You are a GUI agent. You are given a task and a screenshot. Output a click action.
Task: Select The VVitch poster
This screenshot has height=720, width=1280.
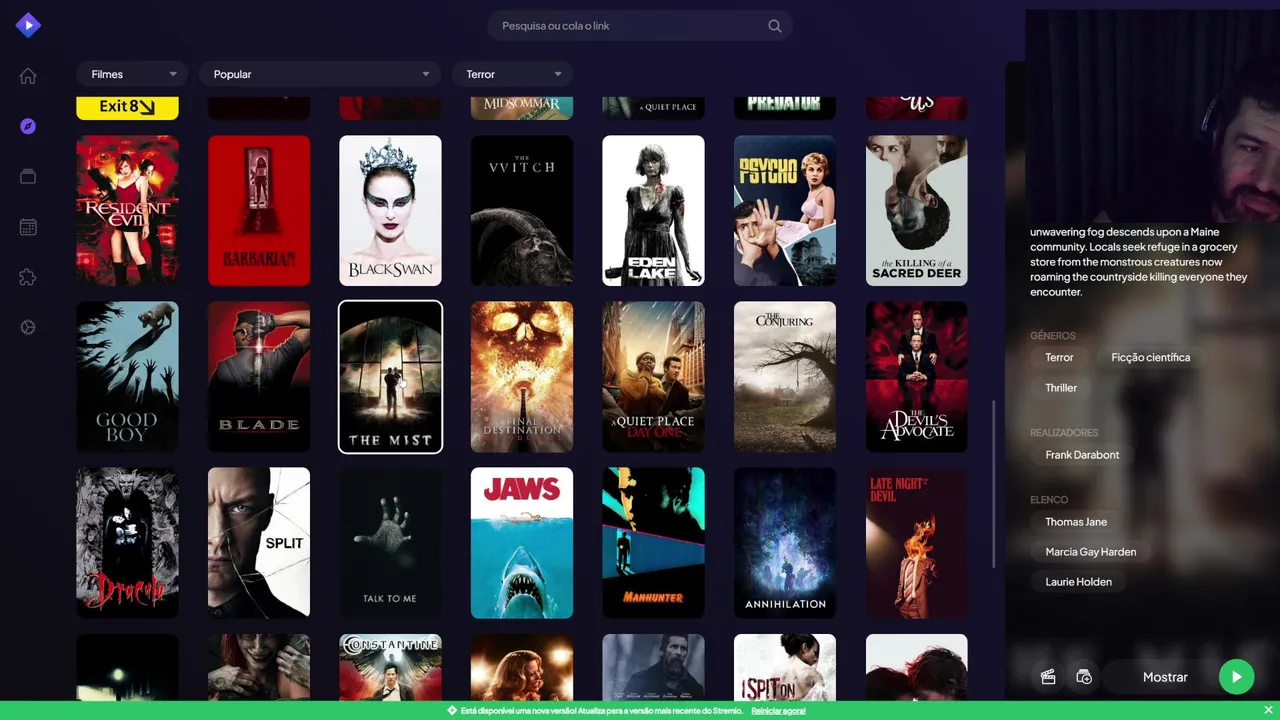[522, 211]
